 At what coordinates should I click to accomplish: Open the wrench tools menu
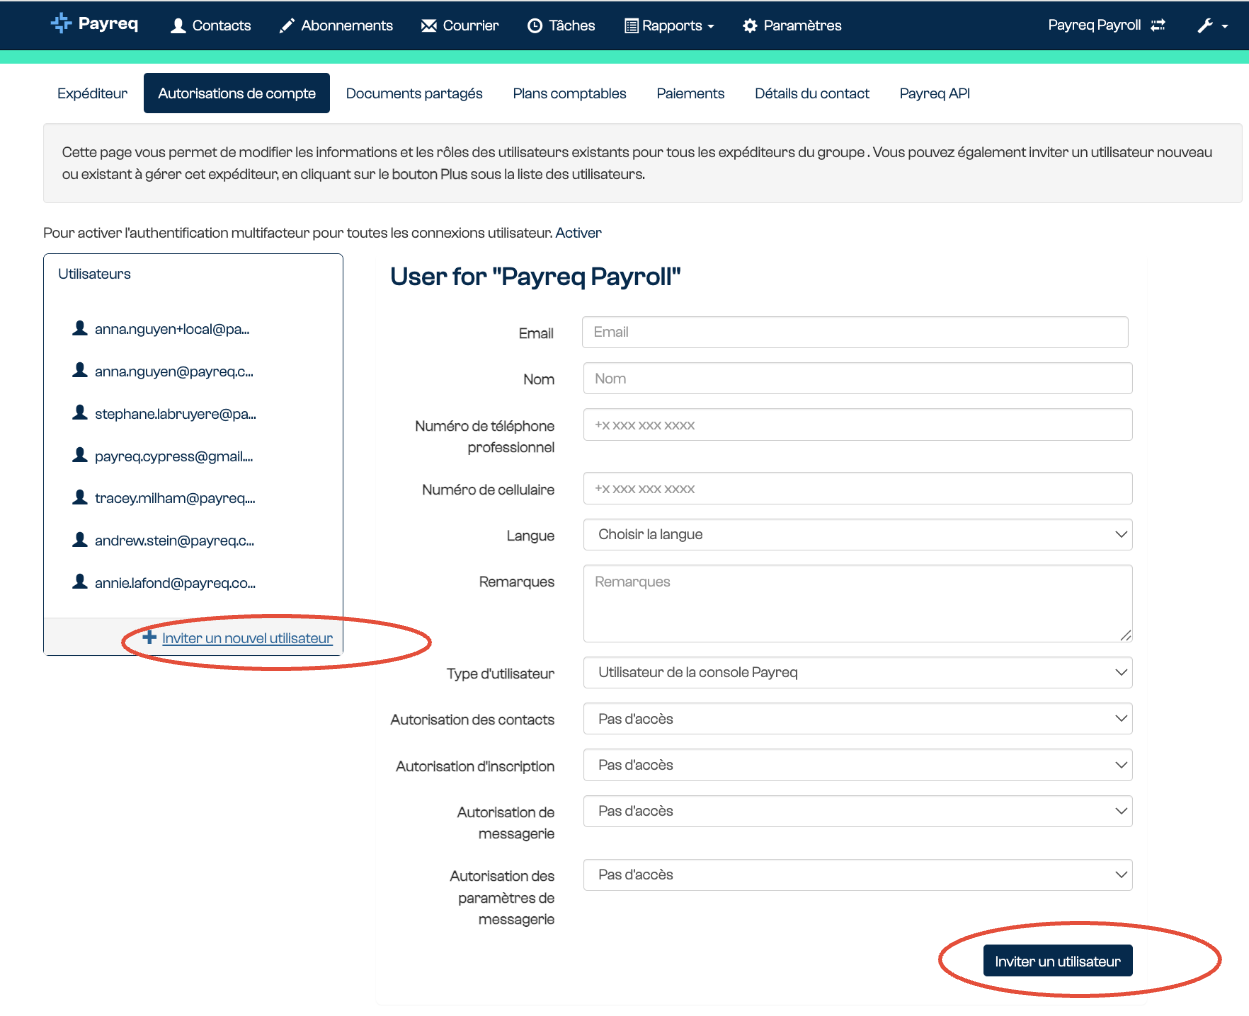pos(1212,26)
